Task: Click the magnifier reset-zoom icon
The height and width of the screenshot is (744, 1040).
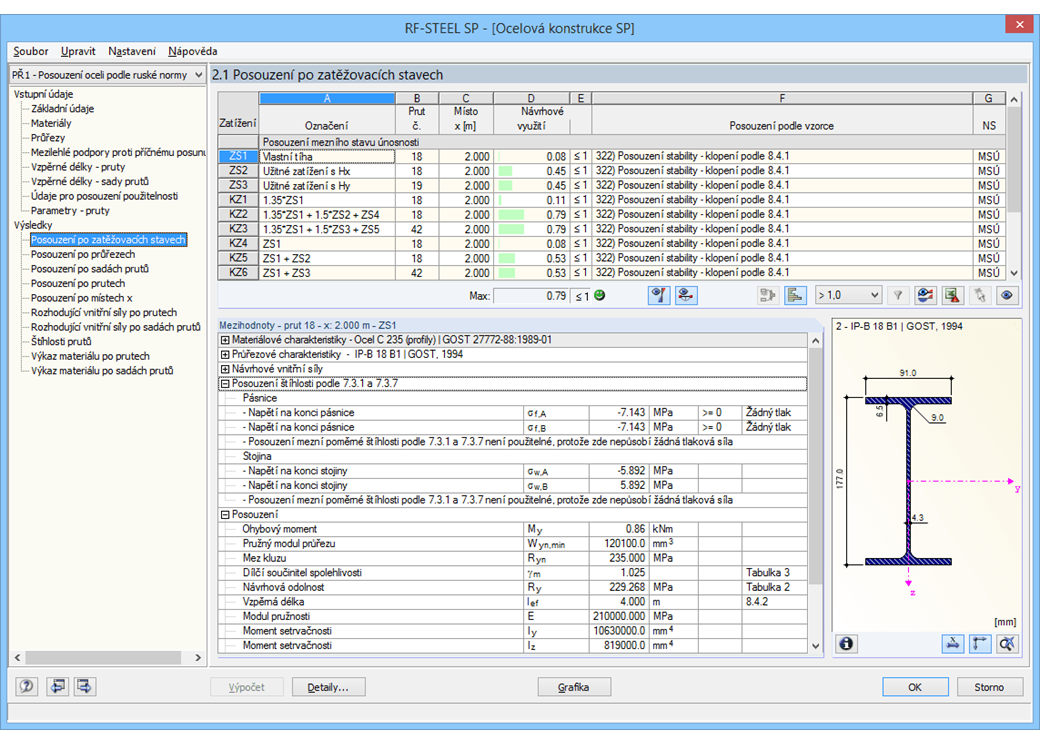Action: (x=1007, y=643)
